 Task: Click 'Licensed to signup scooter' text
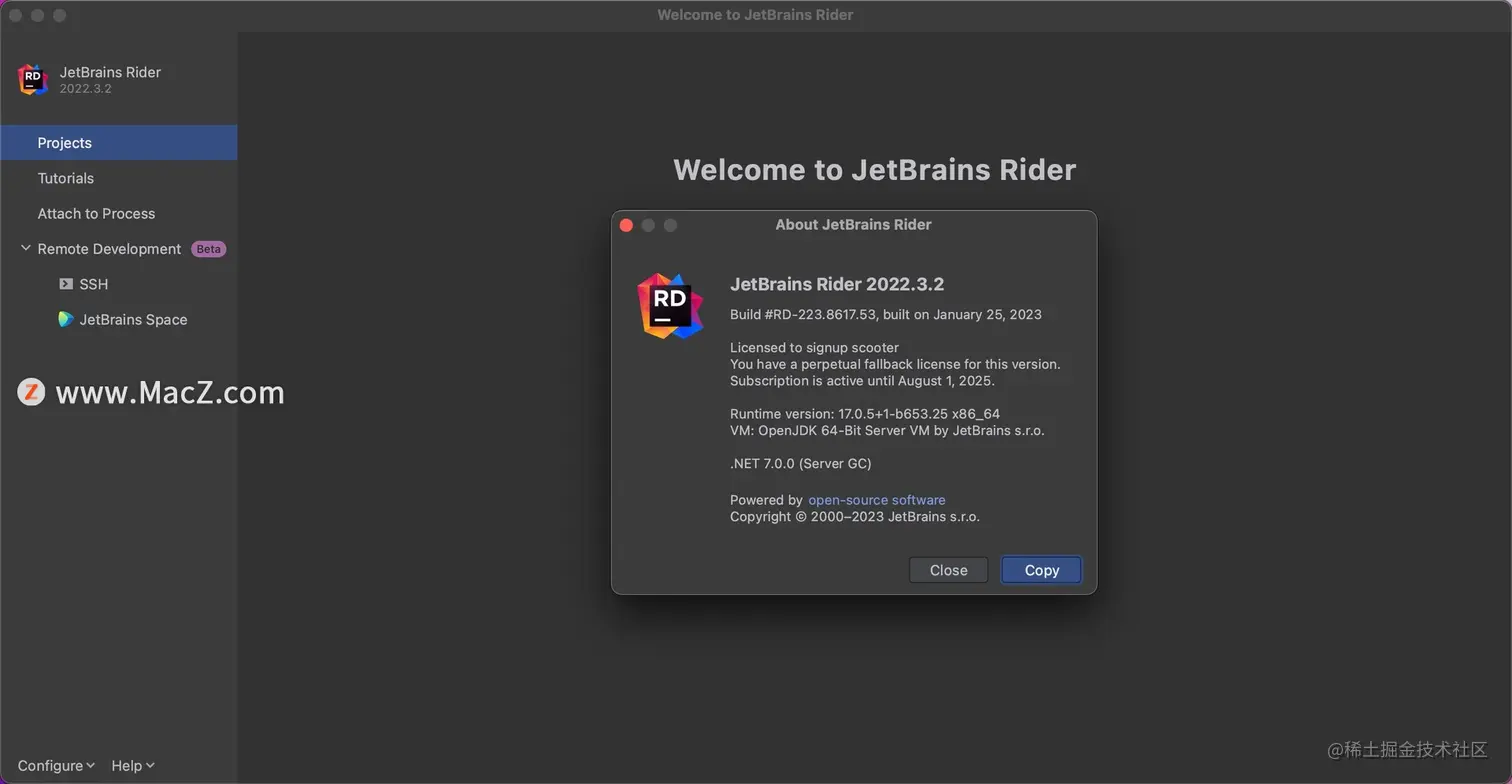(x=814, y=348)
